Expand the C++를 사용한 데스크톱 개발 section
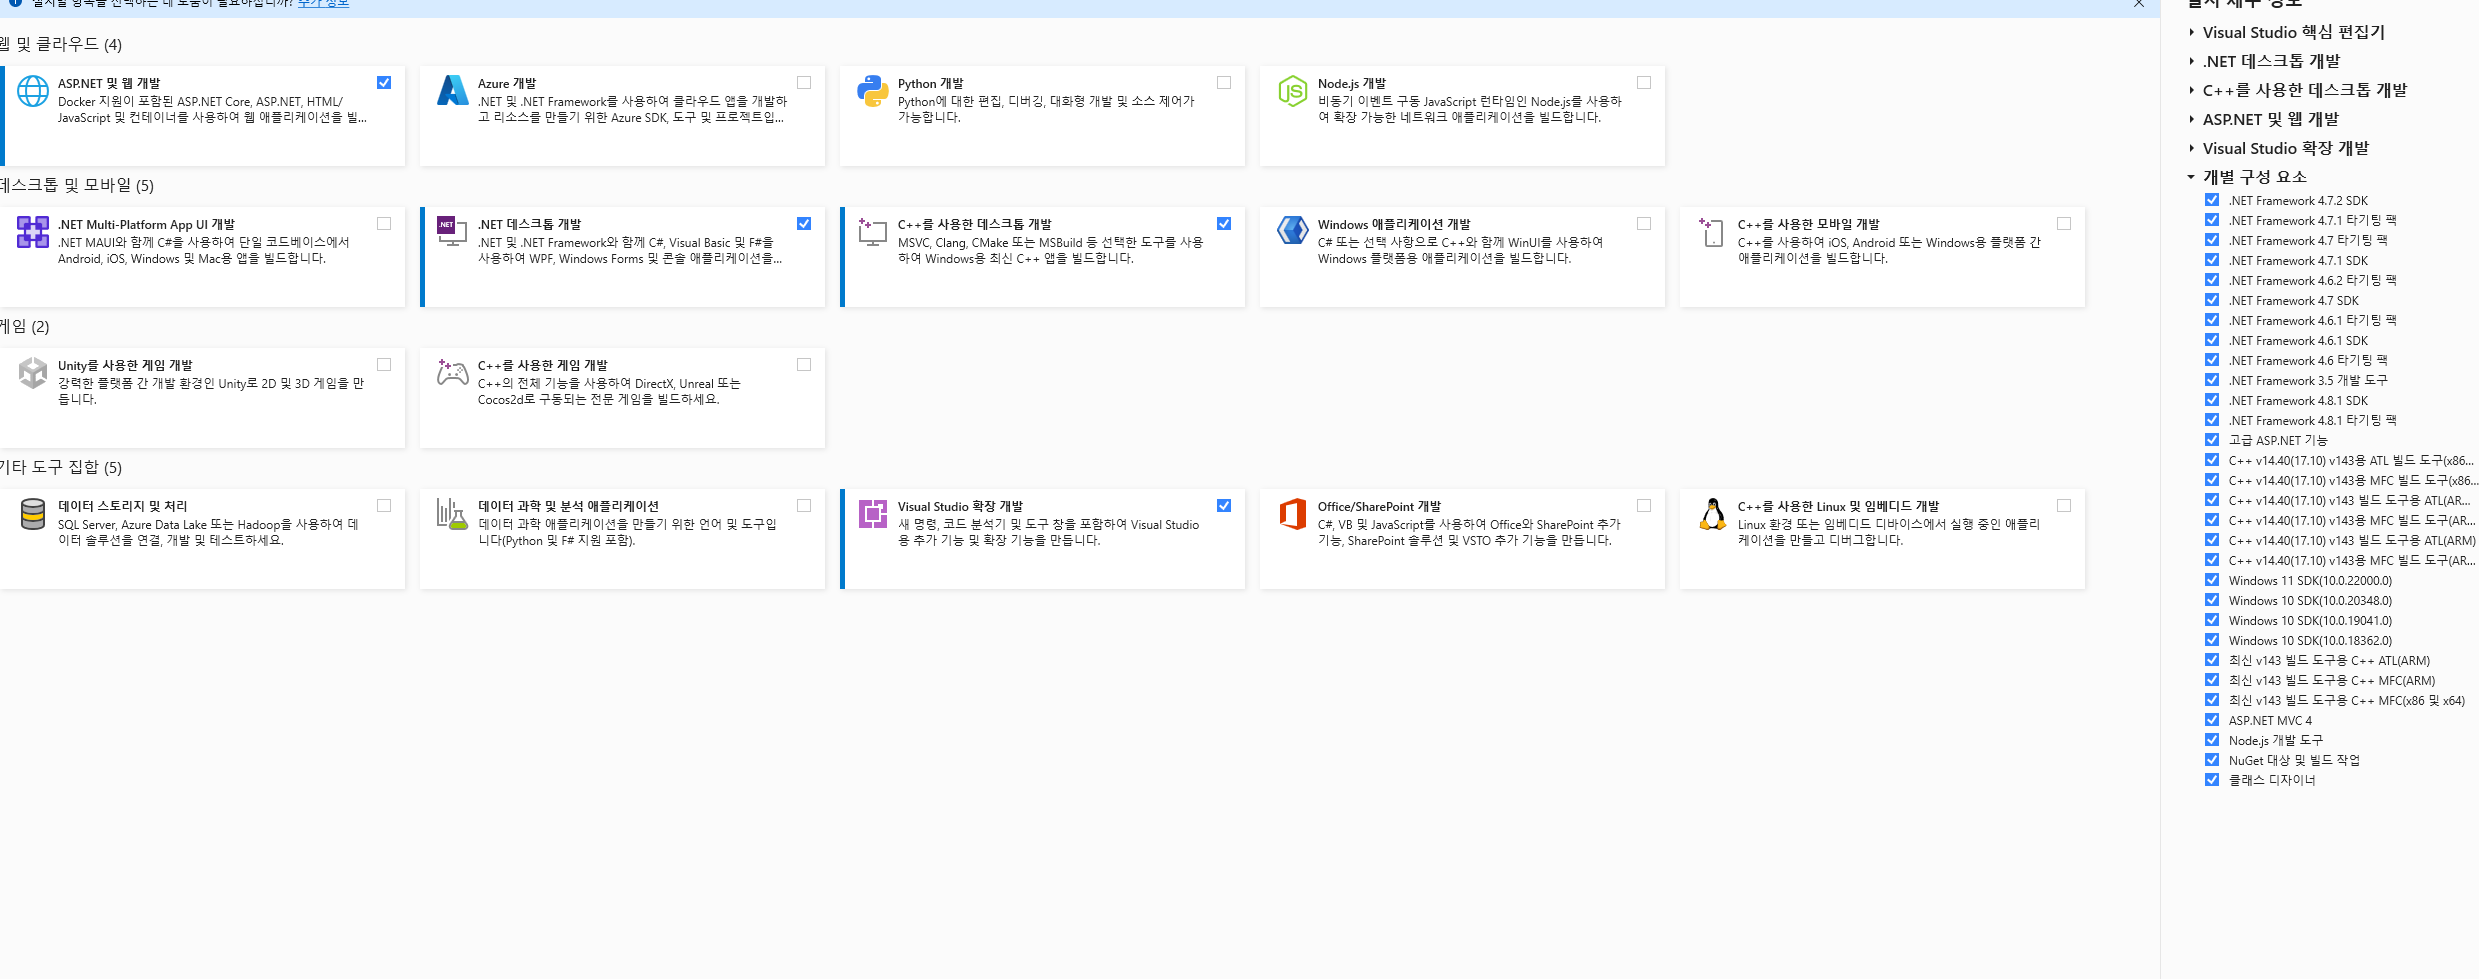2479x979 pixels. pyautogui.click(x=2190, y=89)
